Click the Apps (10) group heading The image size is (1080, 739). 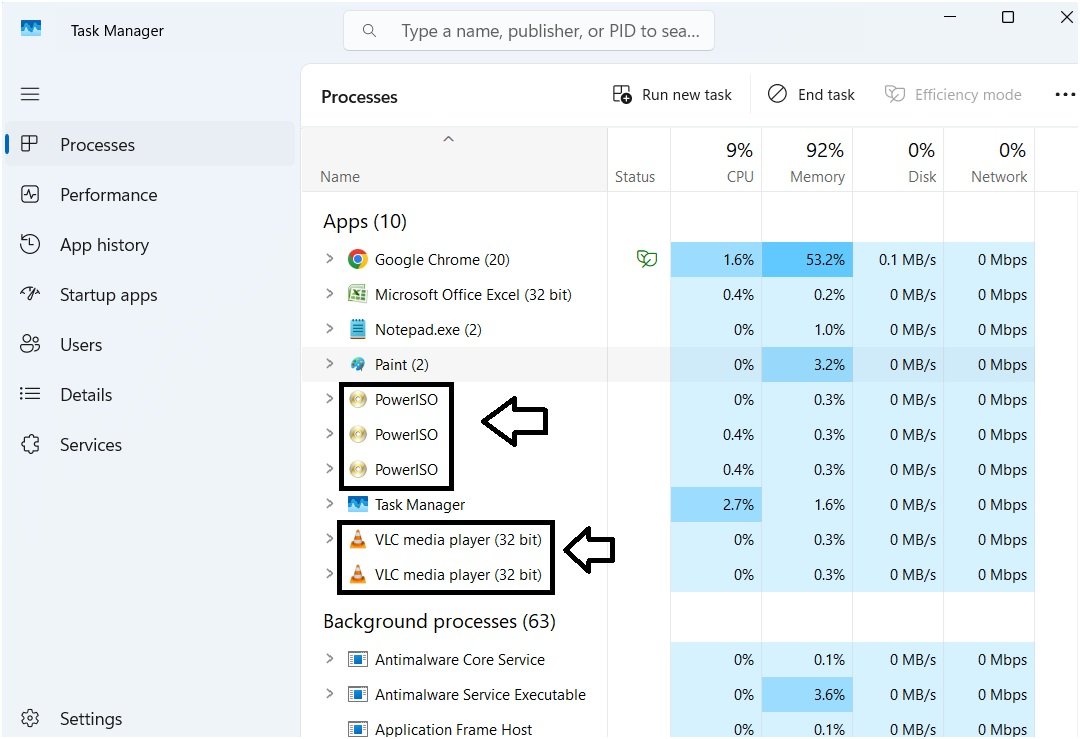click(x=365, y=222)
